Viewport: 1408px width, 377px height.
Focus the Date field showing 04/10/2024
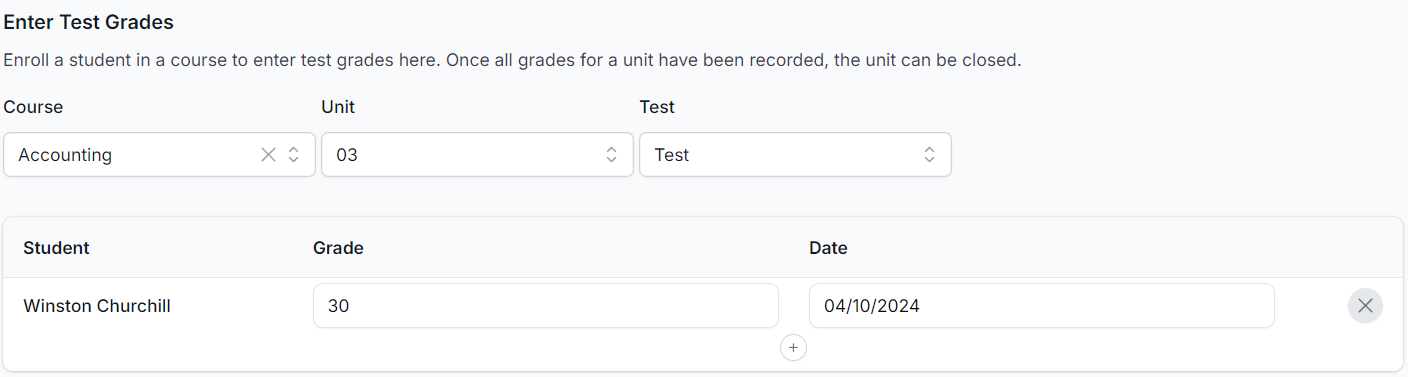(x=1041, y=306)
